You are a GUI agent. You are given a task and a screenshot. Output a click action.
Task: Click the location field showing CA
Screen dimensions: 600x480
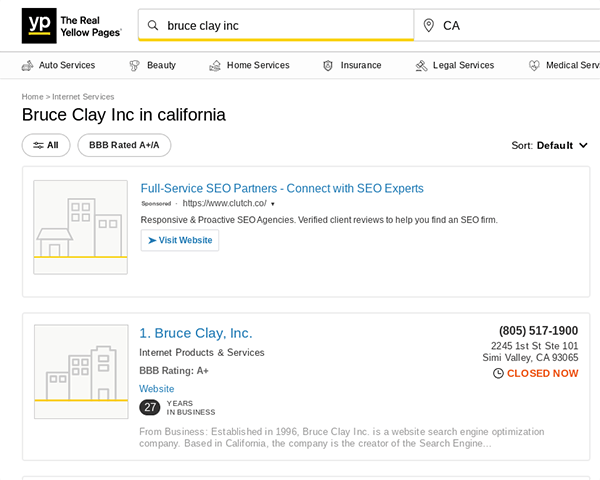click(x=507, y=26)
